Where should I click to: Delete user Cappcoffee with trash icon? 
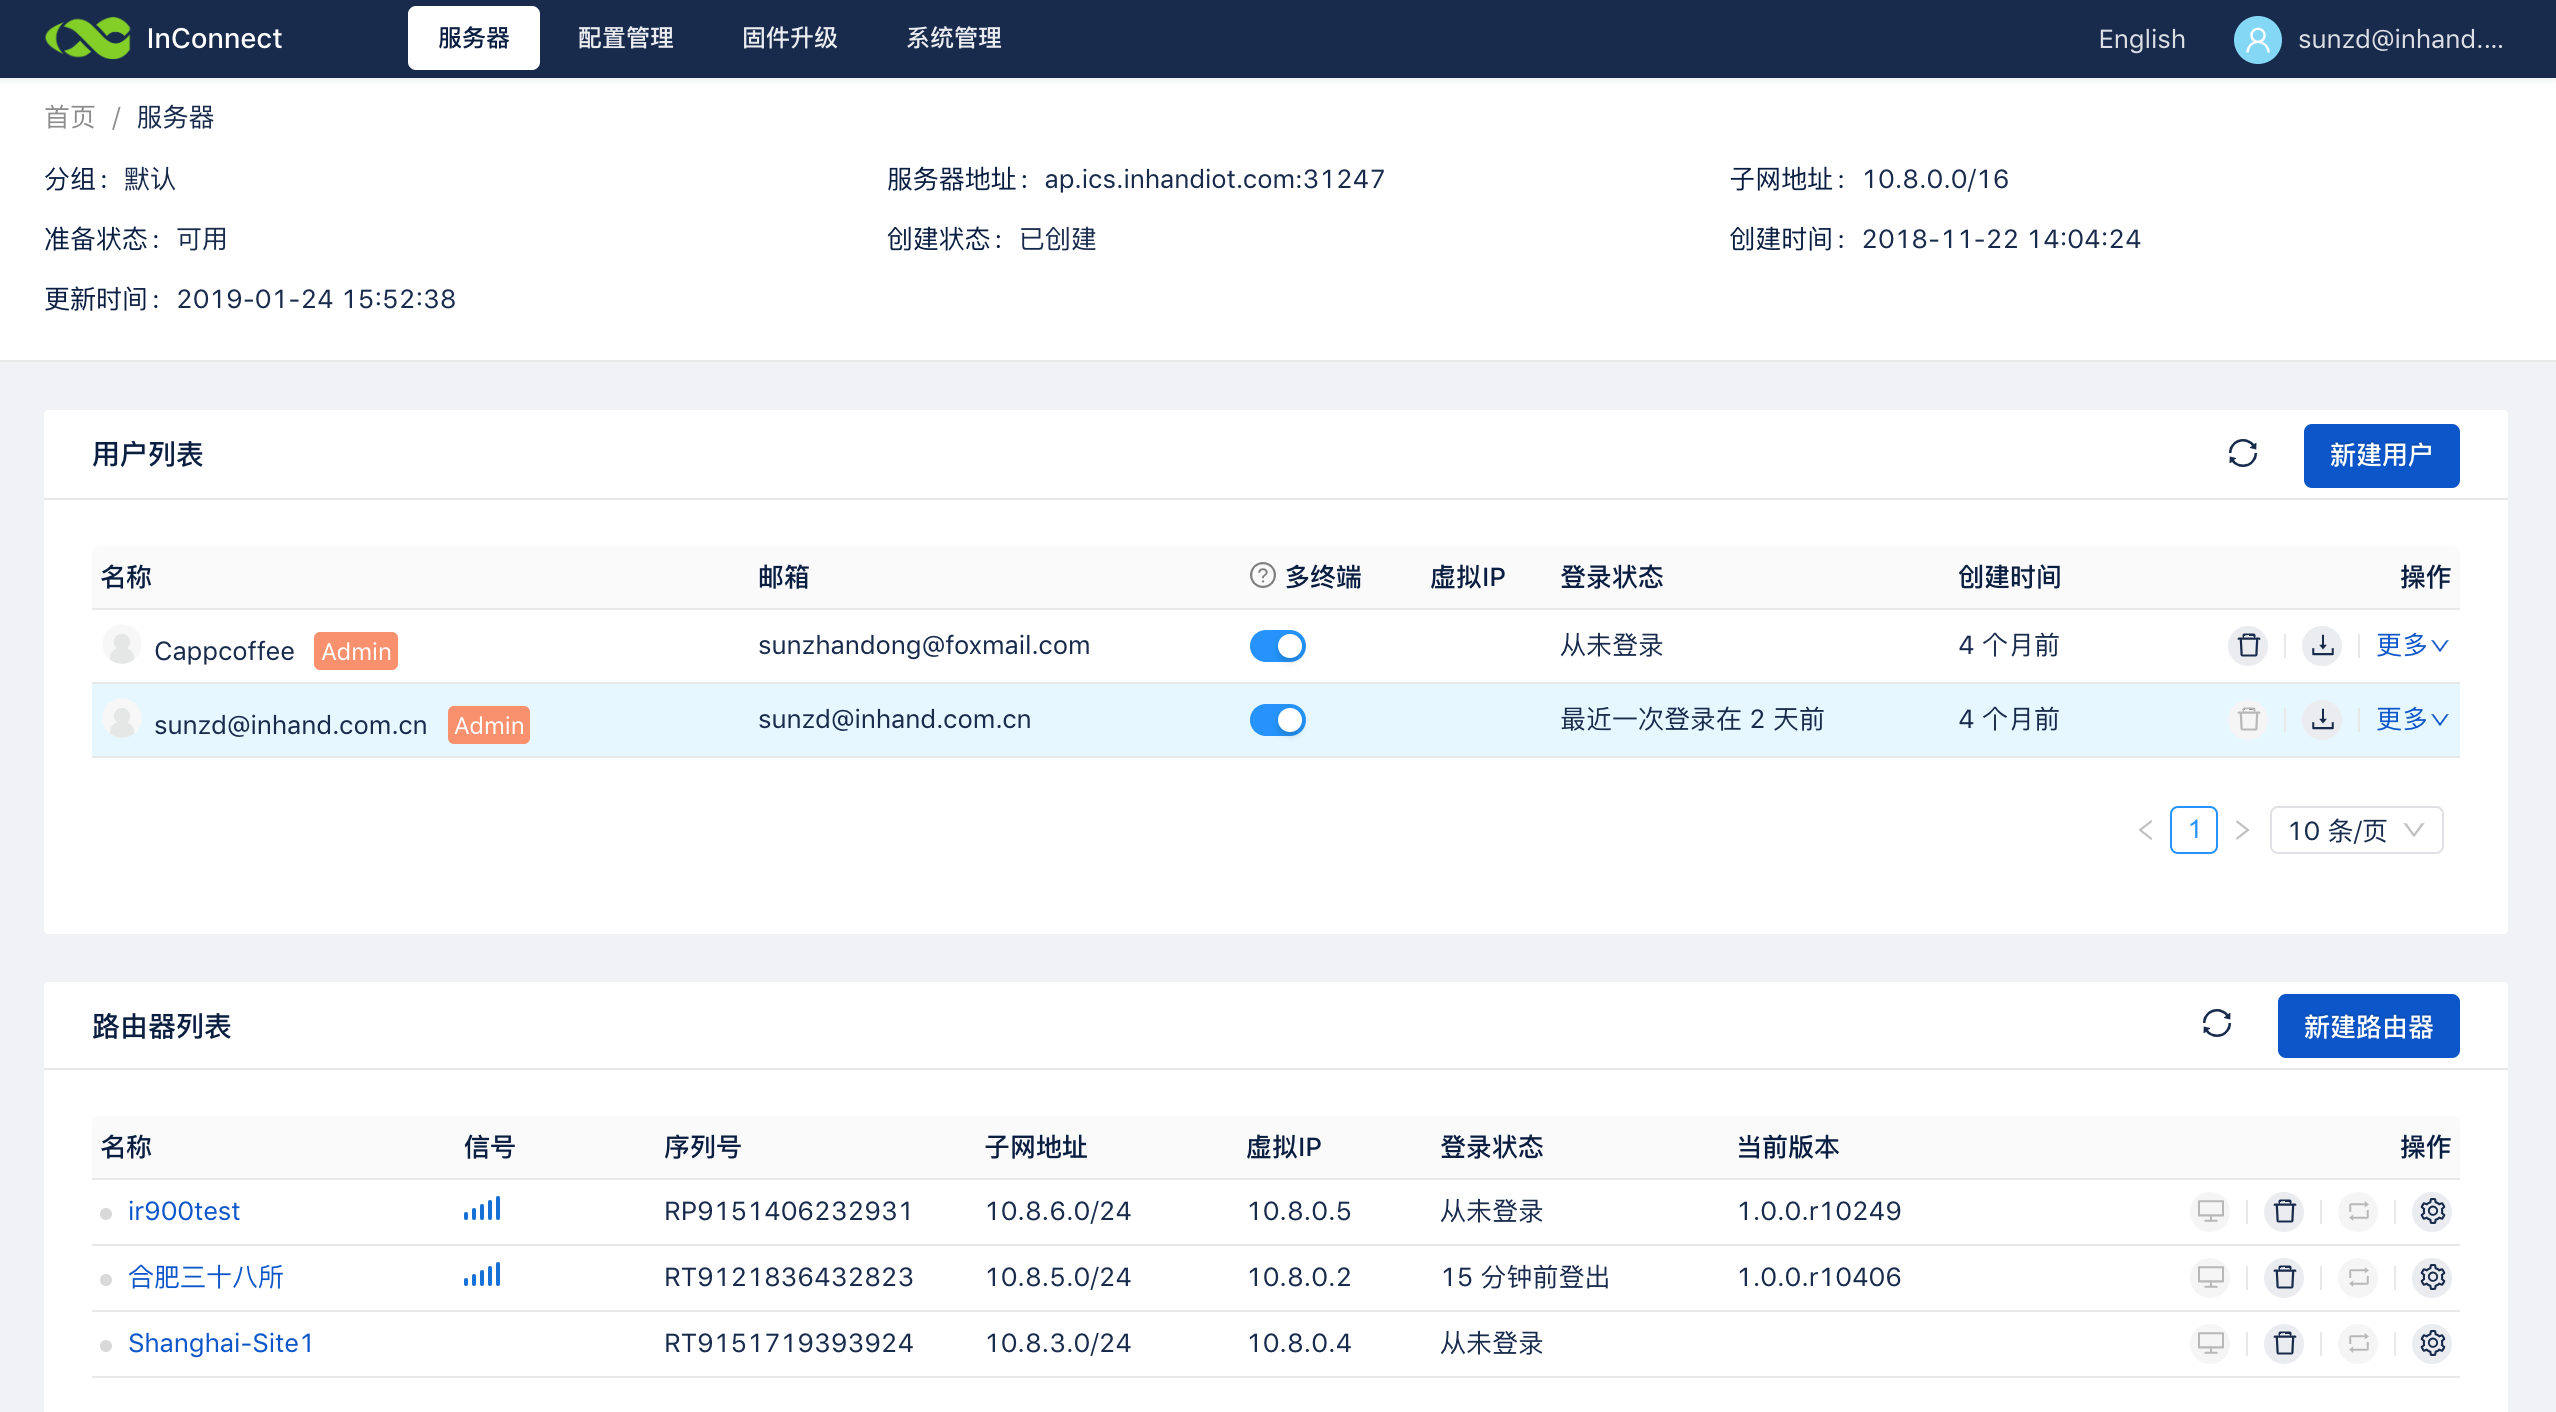click(2248, 645)
